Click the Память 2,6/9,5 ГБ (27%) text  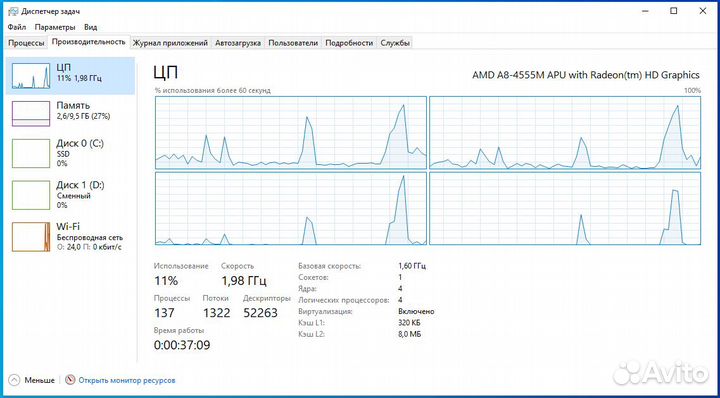(x=83, y=111)
